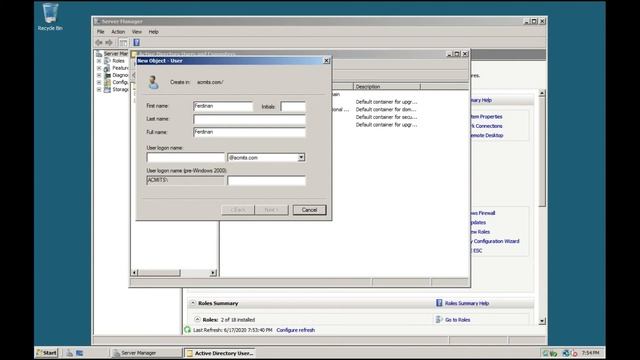
Task: Open the File menu in Server Manager
Action: point(100,32)
